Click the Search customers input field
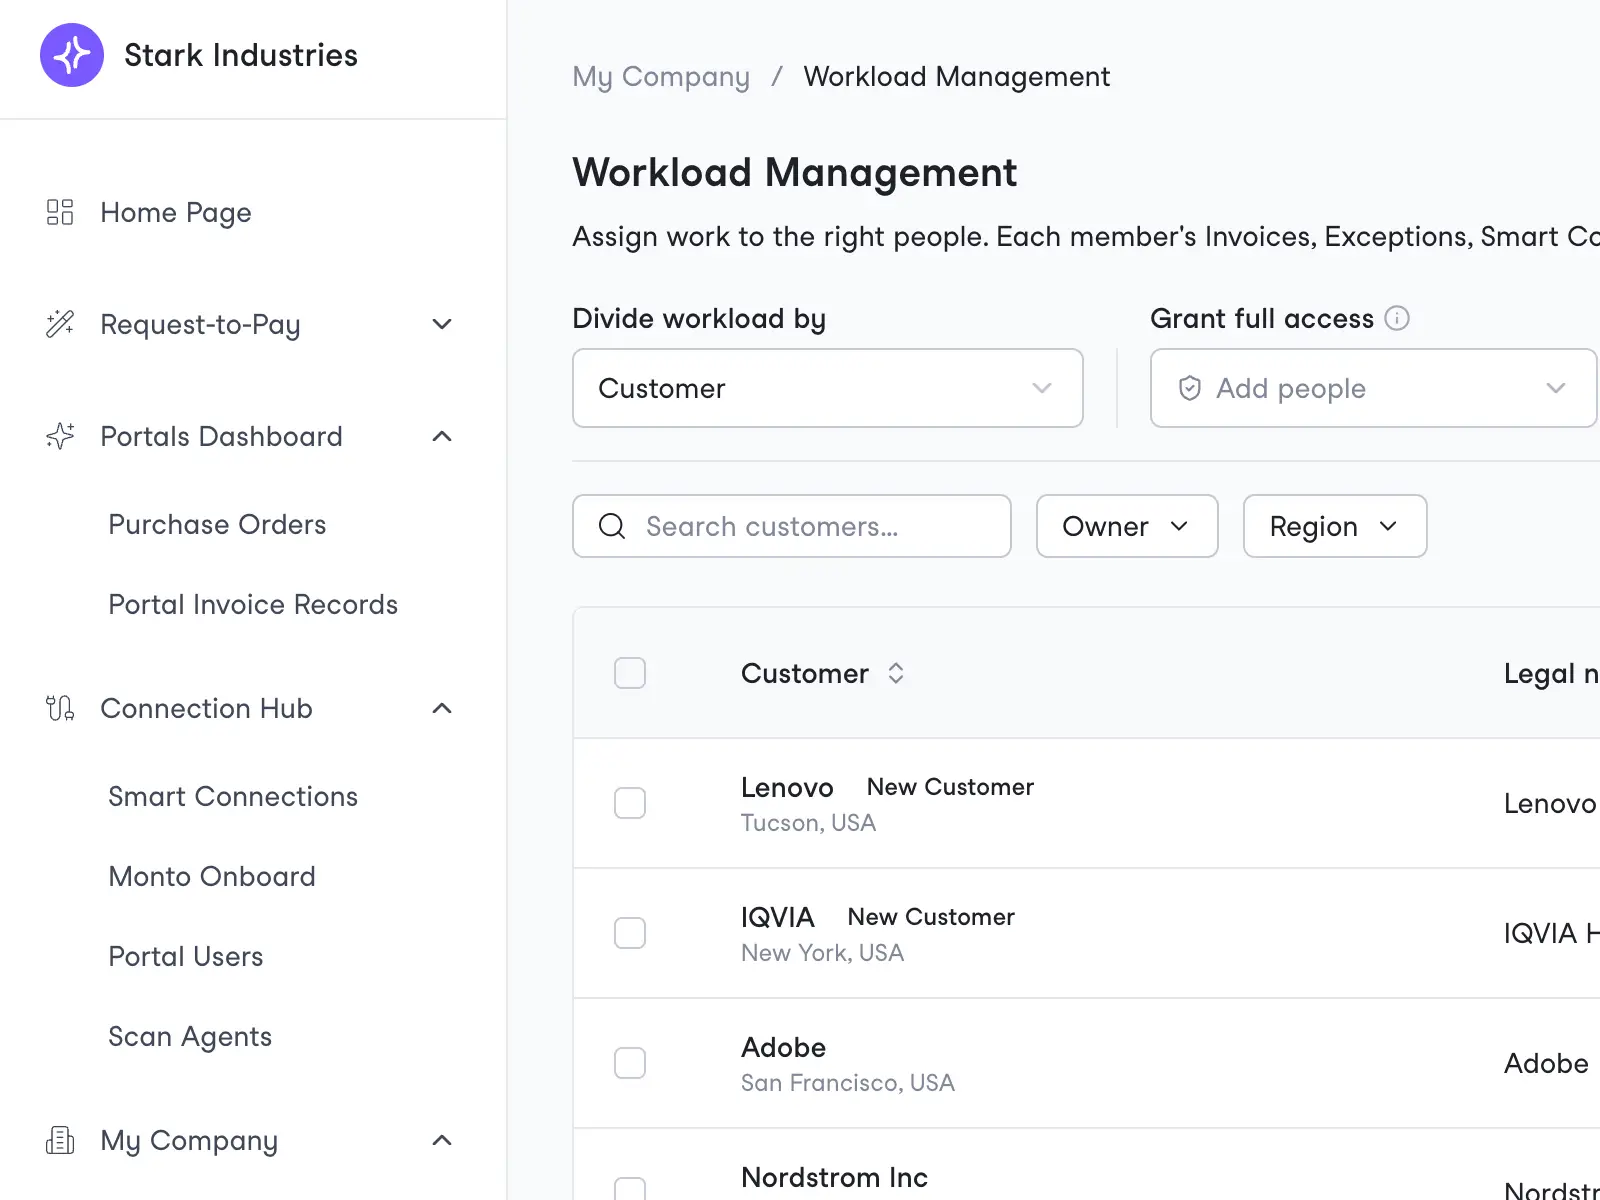1600x1200 pixels. pos(792,526)
